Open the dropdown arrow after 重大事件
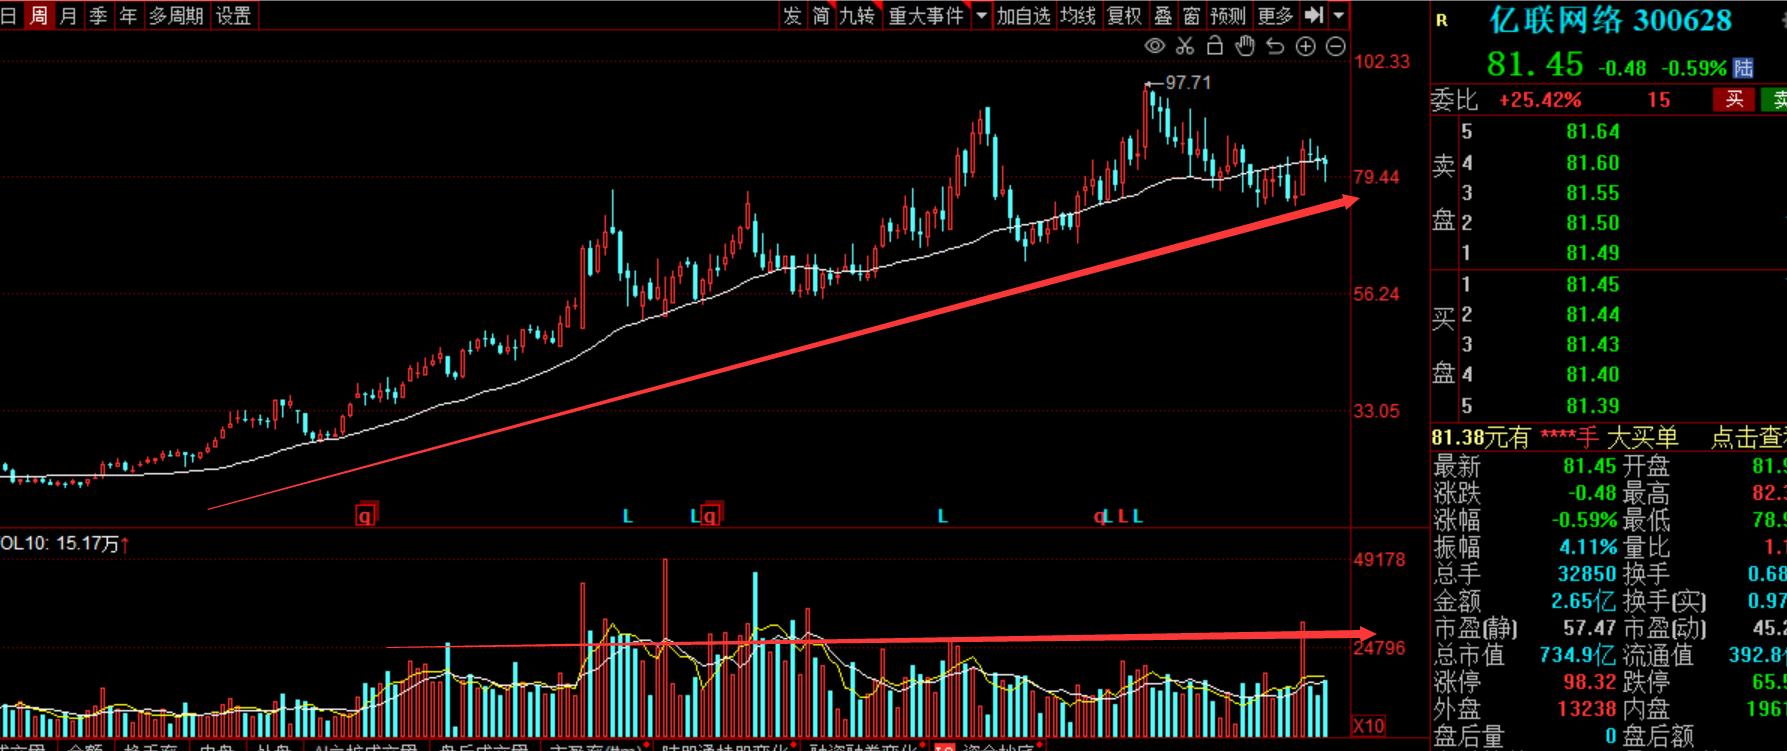This screenshot has height=751, width=1787. click(981, 16)
